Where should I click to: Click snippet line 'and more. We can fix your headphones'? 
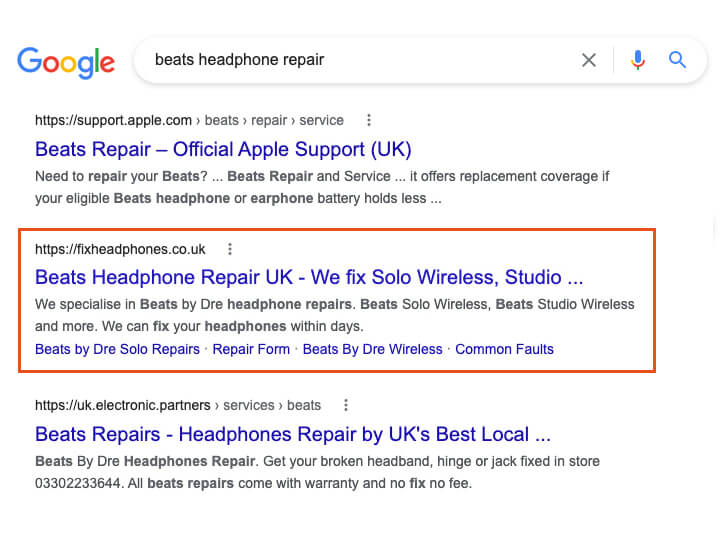161,327
